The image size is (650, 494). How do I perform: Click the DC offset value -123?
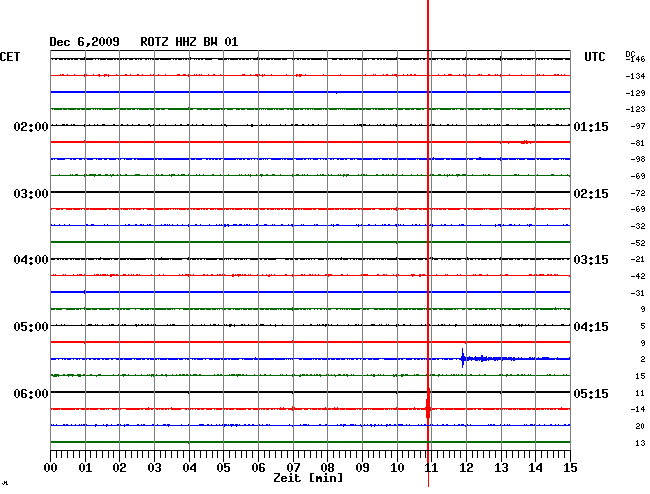pos(635,109)
